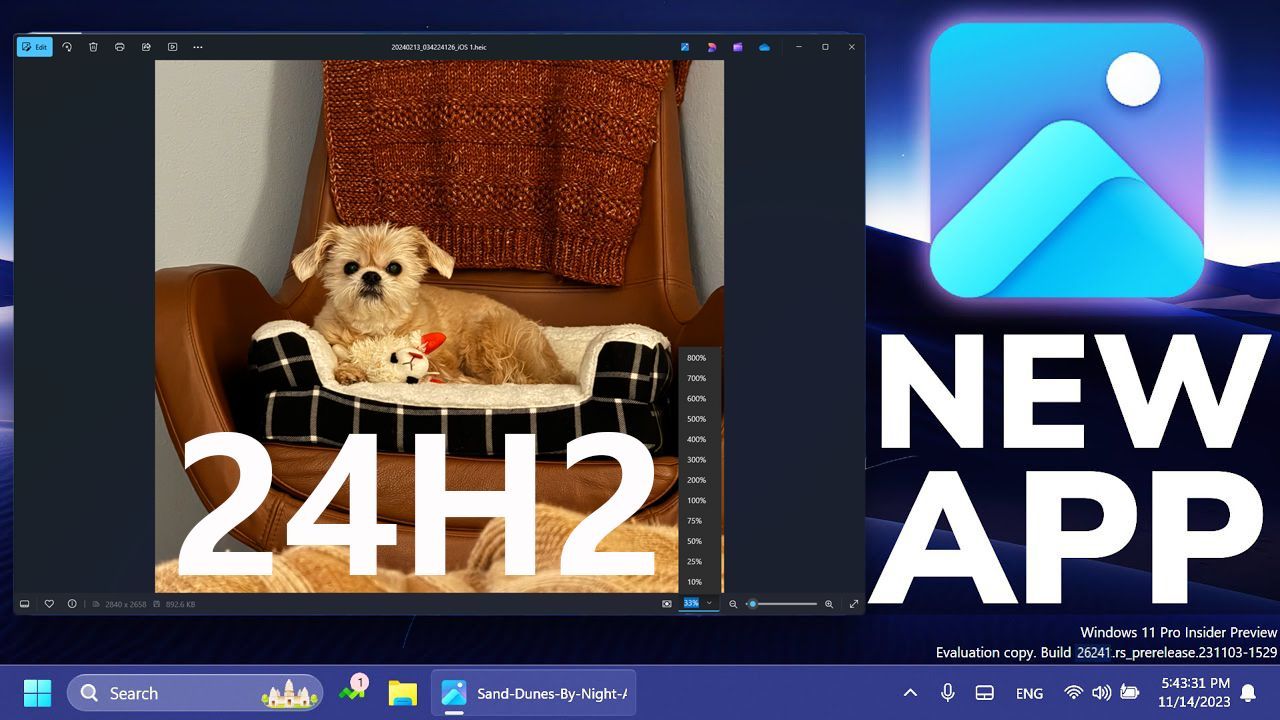Click the Edit image button
The image size is (1280, 720).
pyautogui.click(x=34, y=47)
